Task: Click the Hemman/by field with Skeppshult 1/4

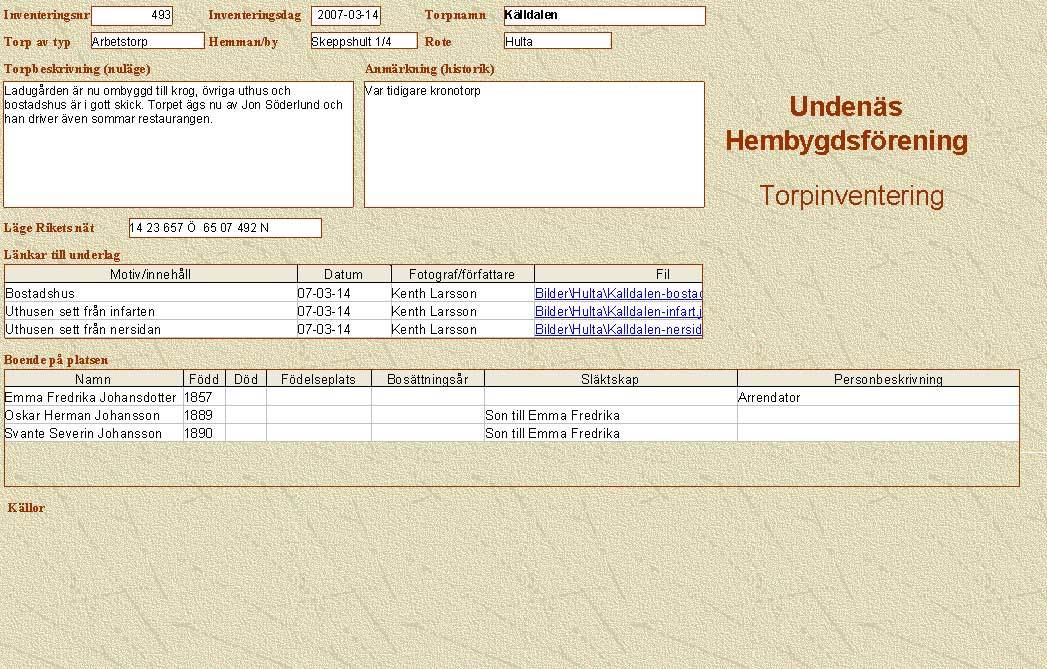Action: tap(363, 41)
